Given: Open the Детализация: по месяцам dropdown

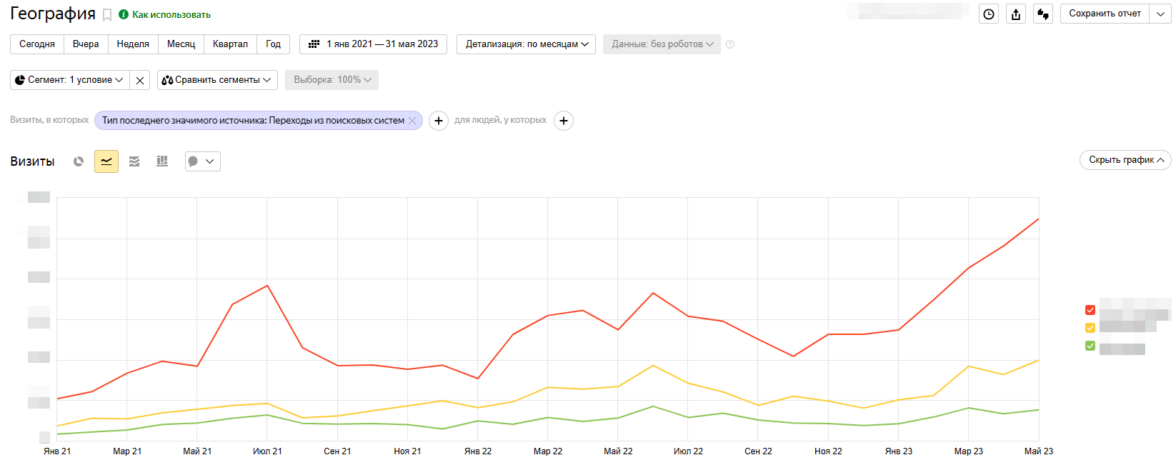Looking at the screenshot, I should point(526,44).
